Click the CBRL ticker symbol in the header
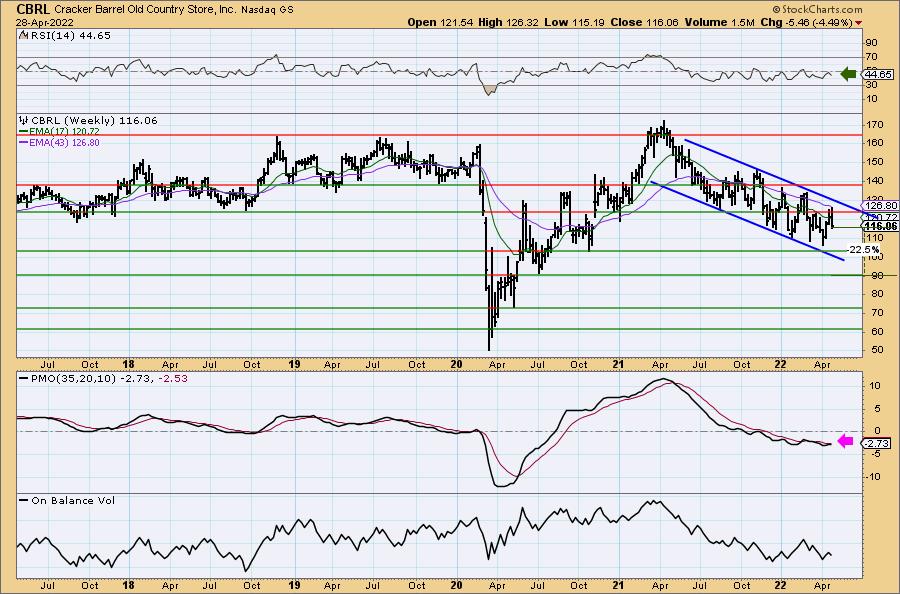 pos(33,9)
